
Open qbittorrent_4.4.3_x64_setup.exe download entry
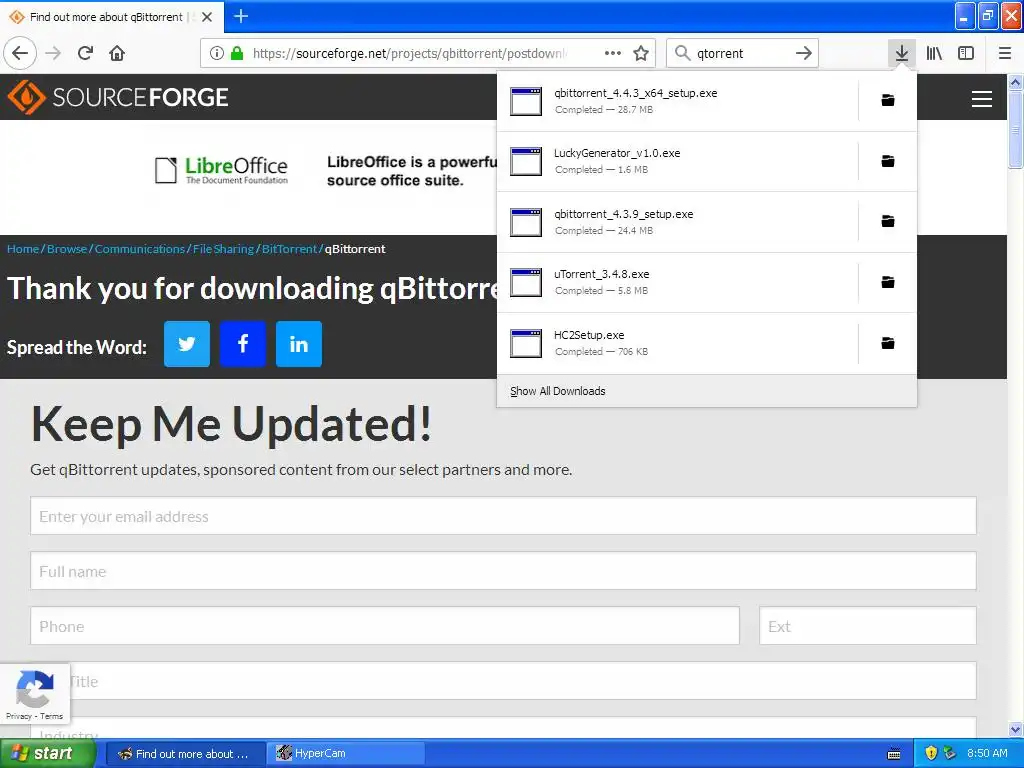[x=677, y=101]
